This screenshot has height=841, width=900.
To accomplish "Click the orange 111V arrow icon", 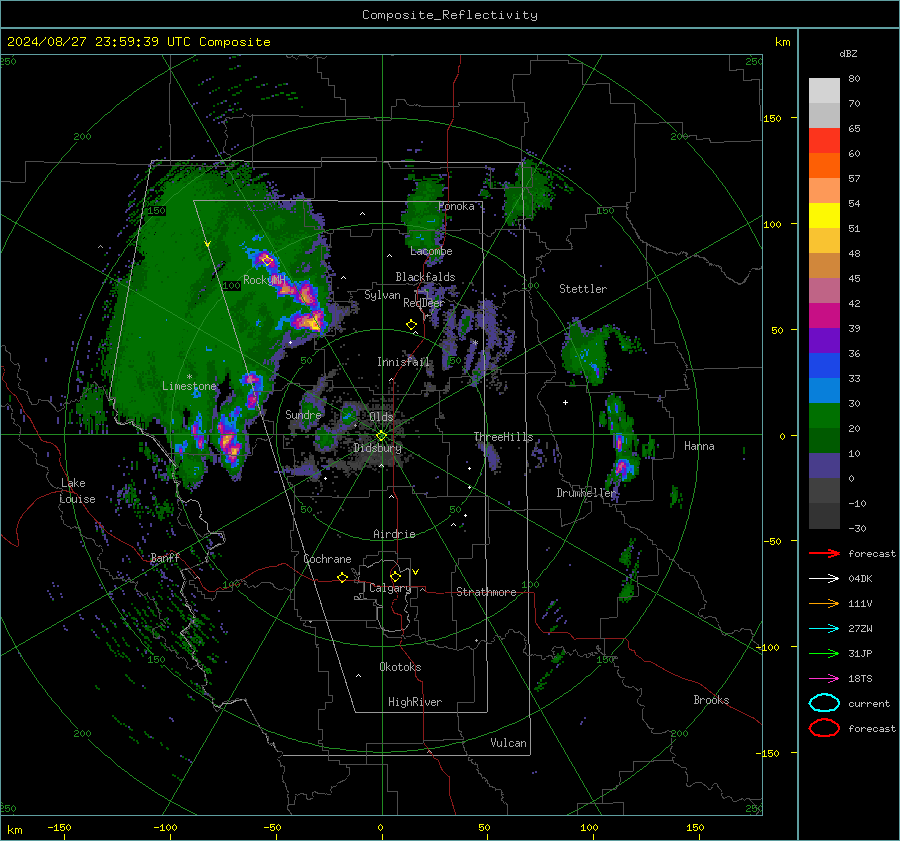I will 824,603.
